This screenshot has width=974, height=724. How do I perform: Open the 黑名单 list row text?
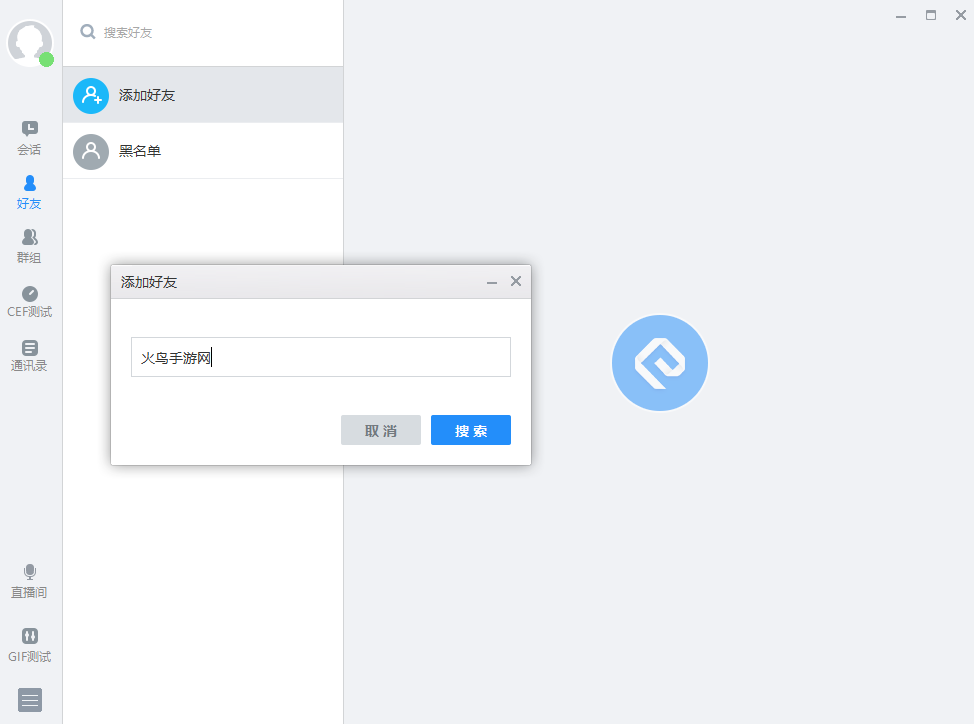click(x=140, y=151)
